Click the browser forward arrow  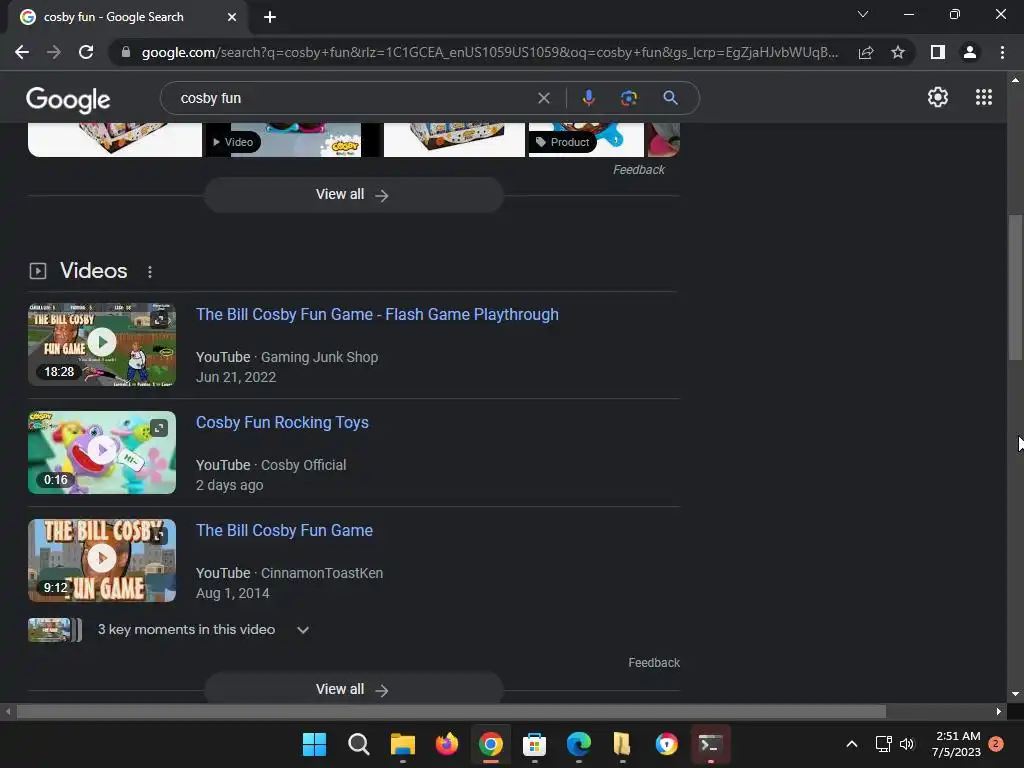[54, 52]
